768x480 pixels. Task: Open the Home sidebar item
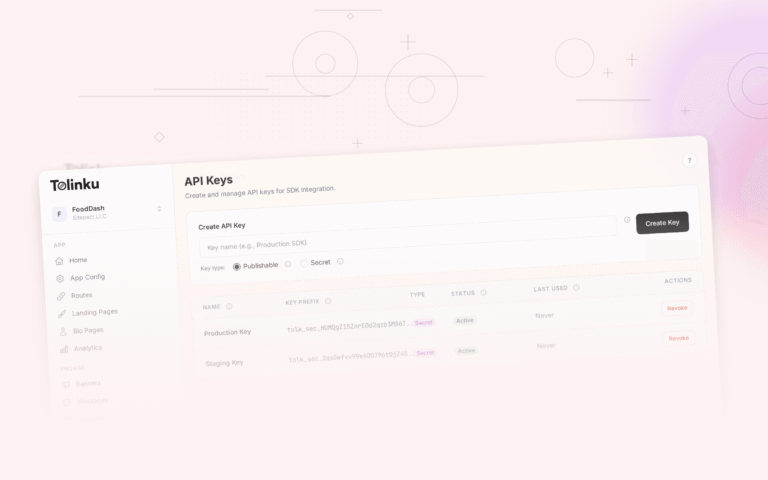coord(78,260)
